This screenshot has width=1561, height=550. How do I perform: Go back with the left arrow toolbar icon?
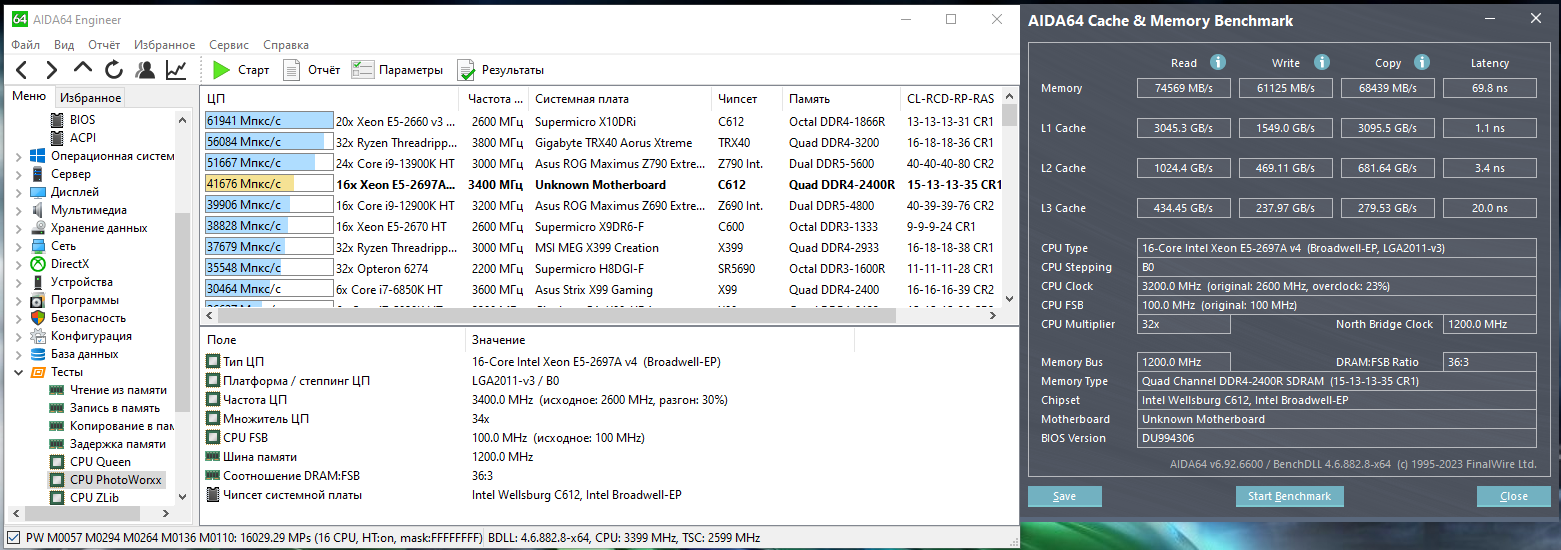[22, 70]
